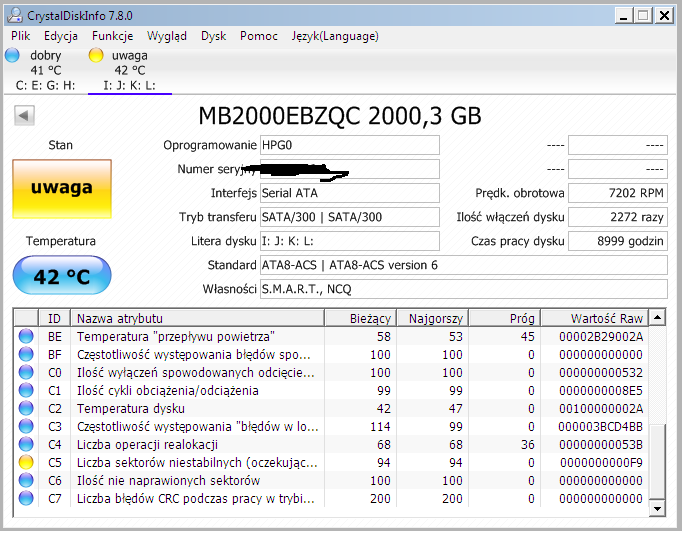Click the status orb for attribute BE
Screen dimensions: 682x551
26,336
